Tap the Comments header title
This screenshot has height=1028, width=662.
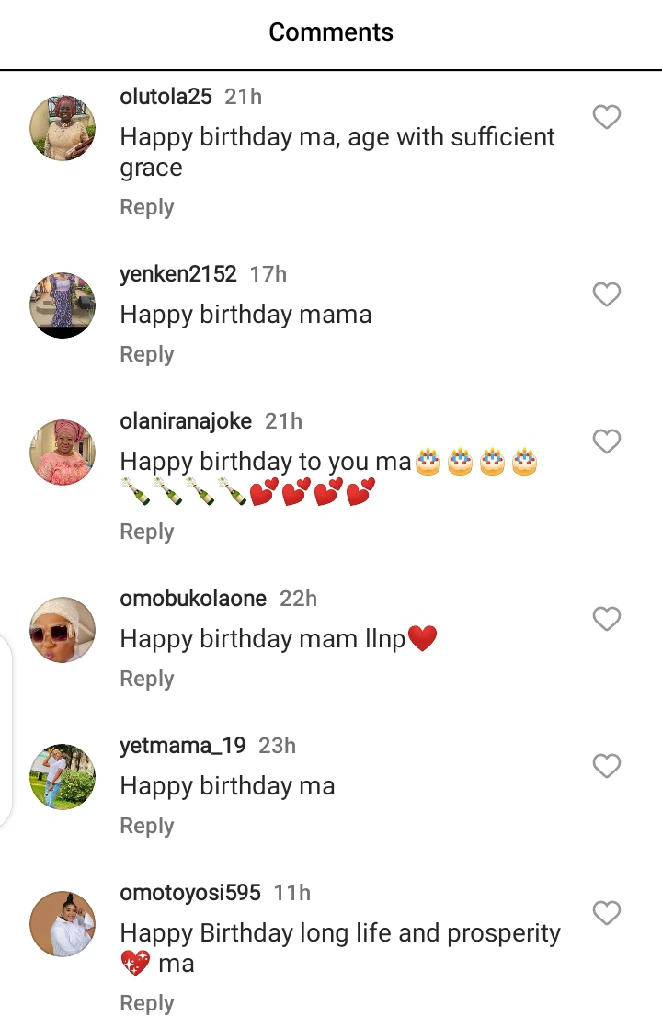click(x=331, y=33)
